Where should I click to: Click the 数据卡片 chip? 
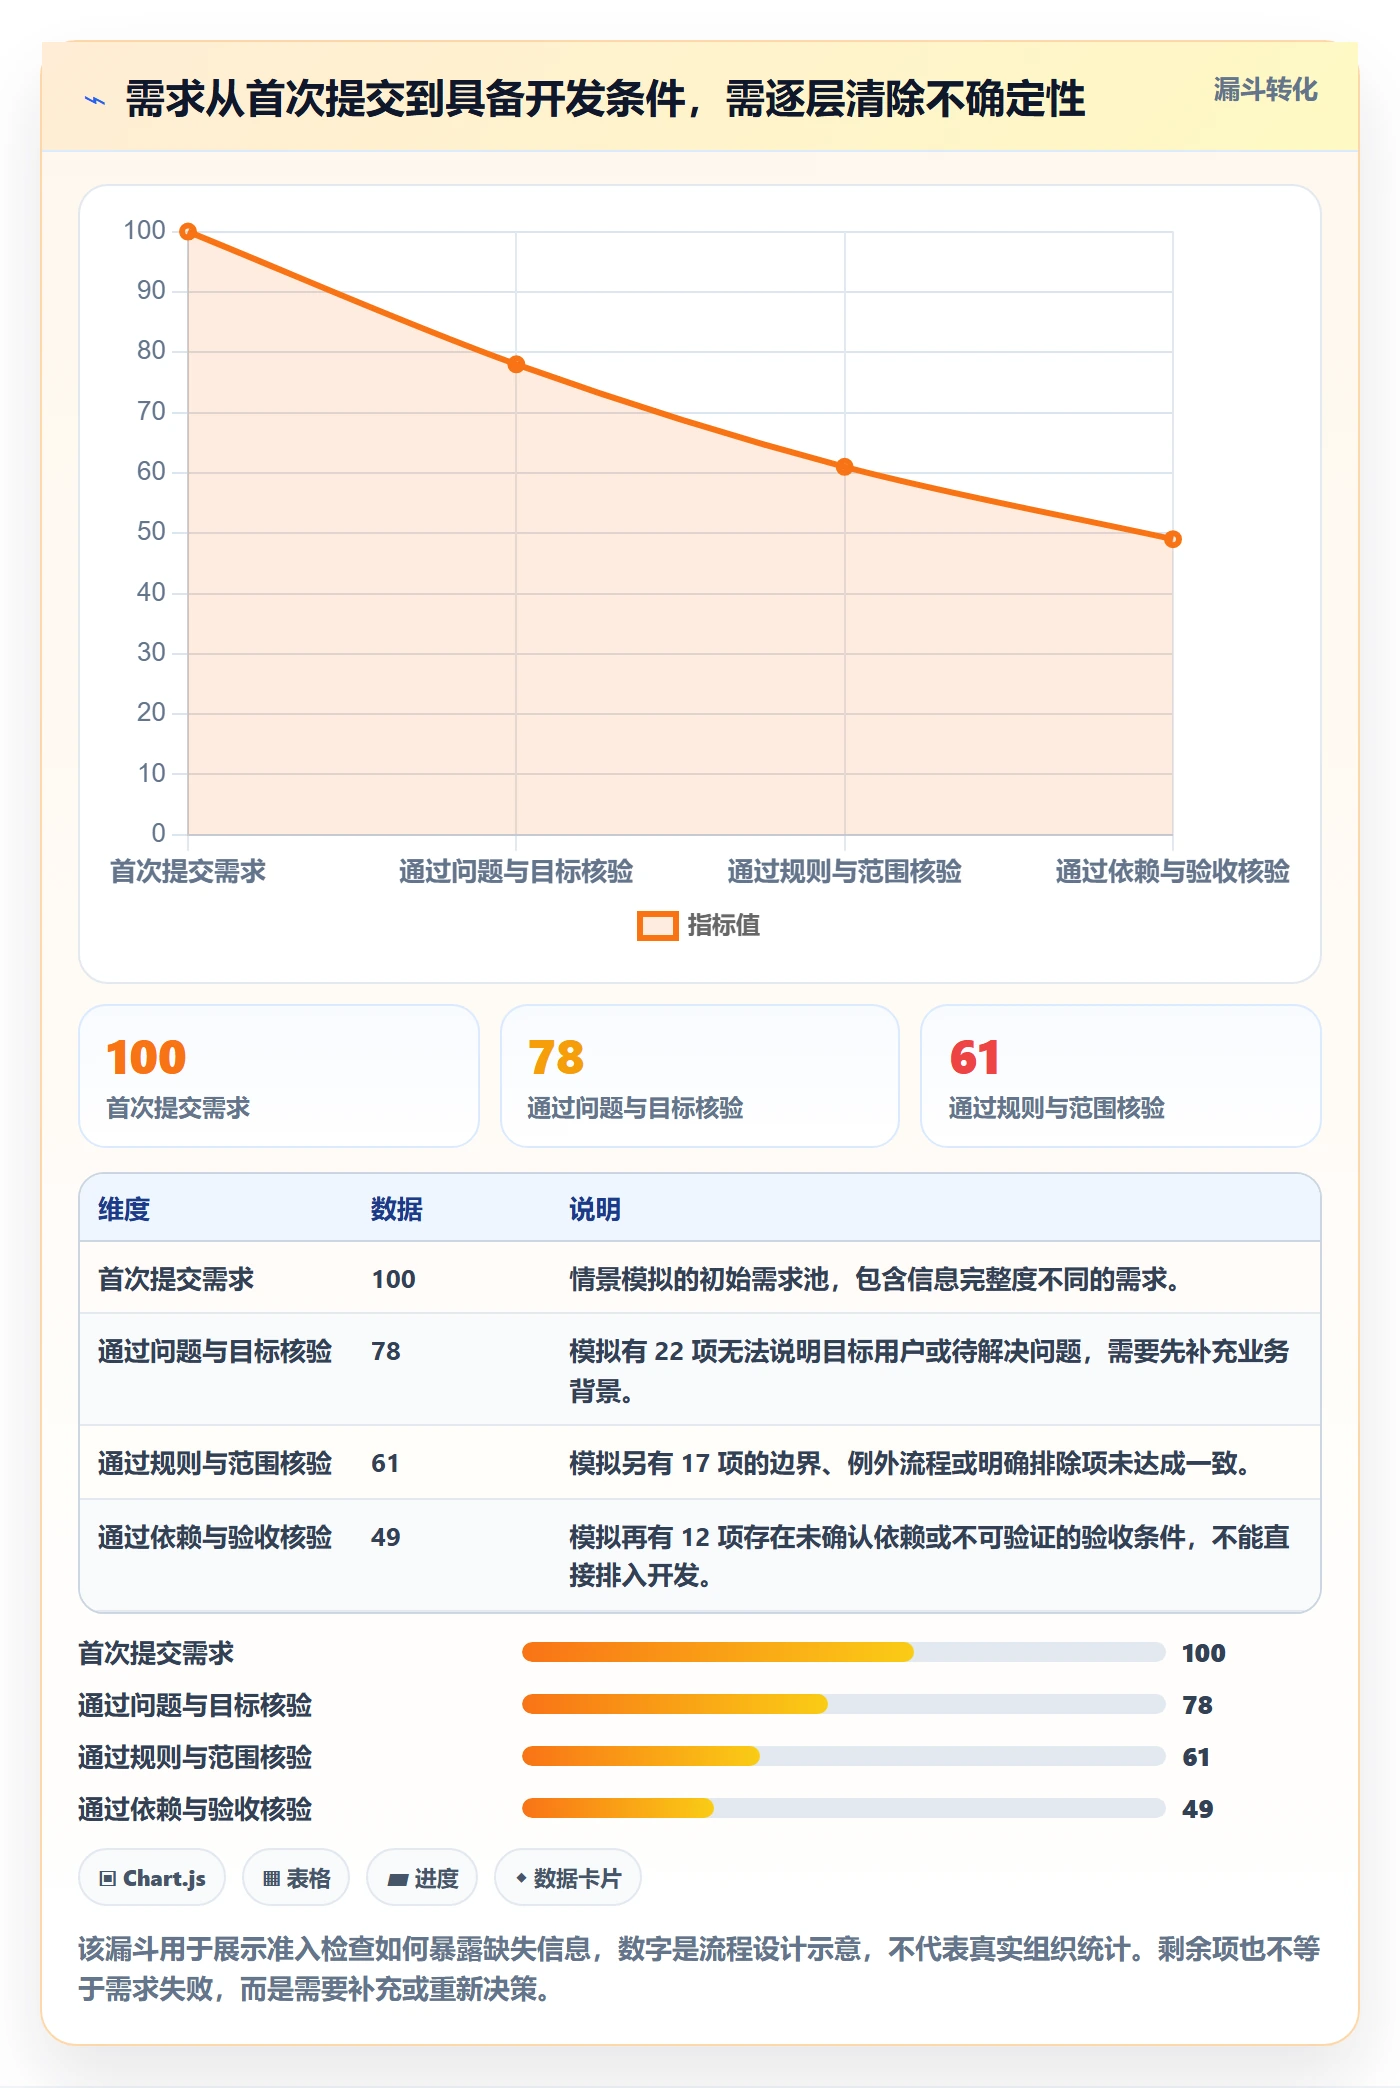(x=568, y=1878)
